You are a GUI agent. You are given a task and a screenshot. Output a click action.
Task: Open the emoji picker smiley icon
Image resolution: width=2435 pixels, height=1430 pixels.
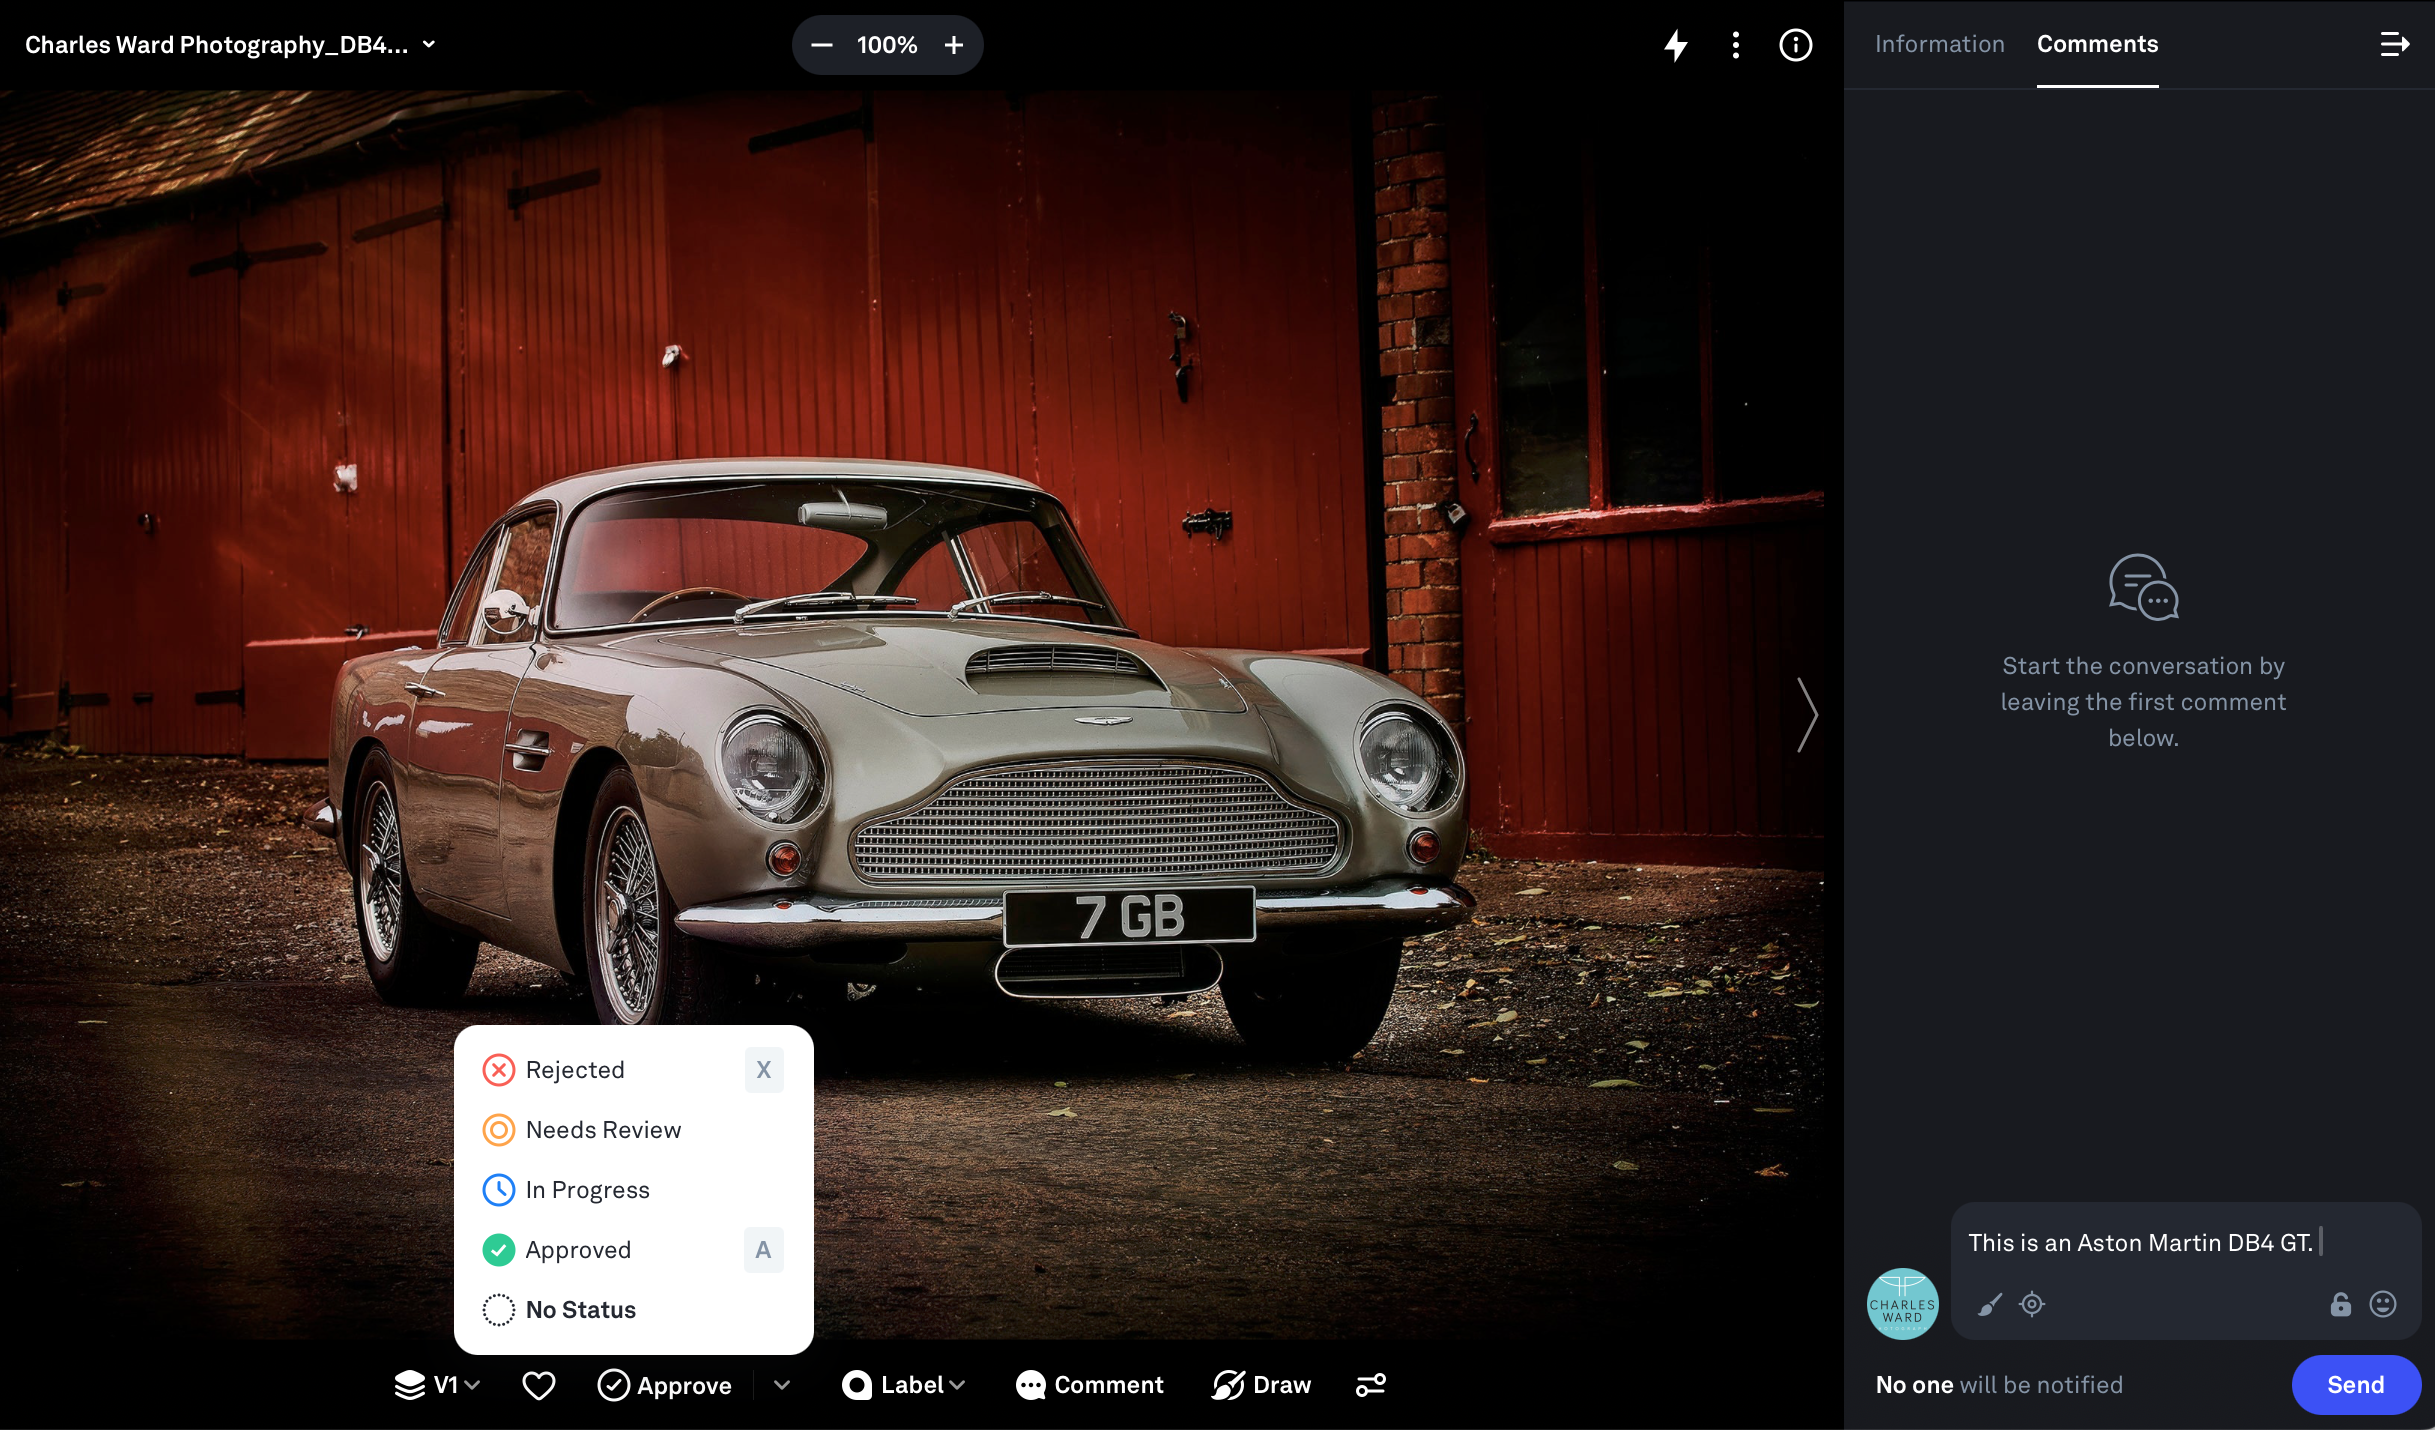coord(2384,1304)
